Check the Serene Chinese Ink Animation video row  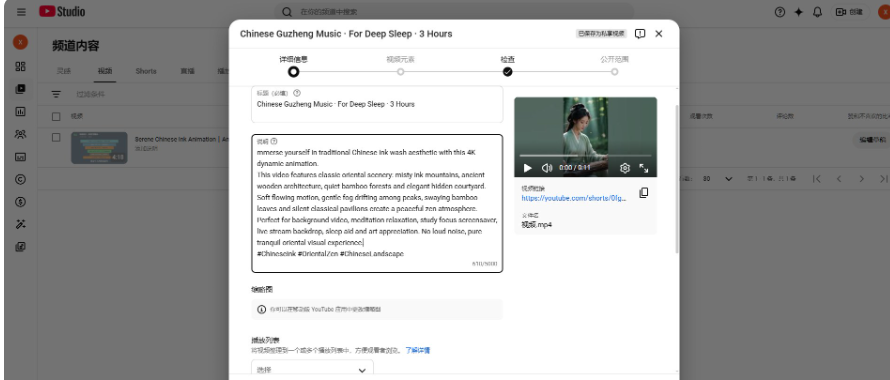[56, 137]
